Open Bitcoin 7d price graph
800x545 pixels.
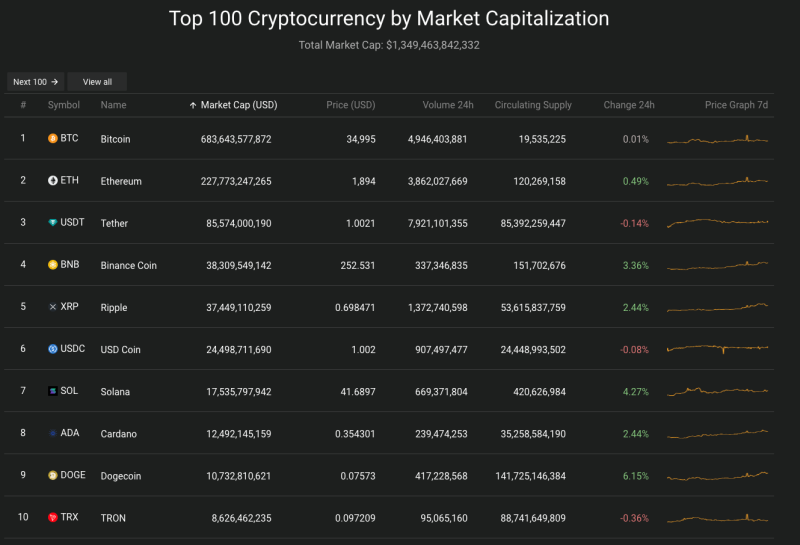[x=717, y=139]
